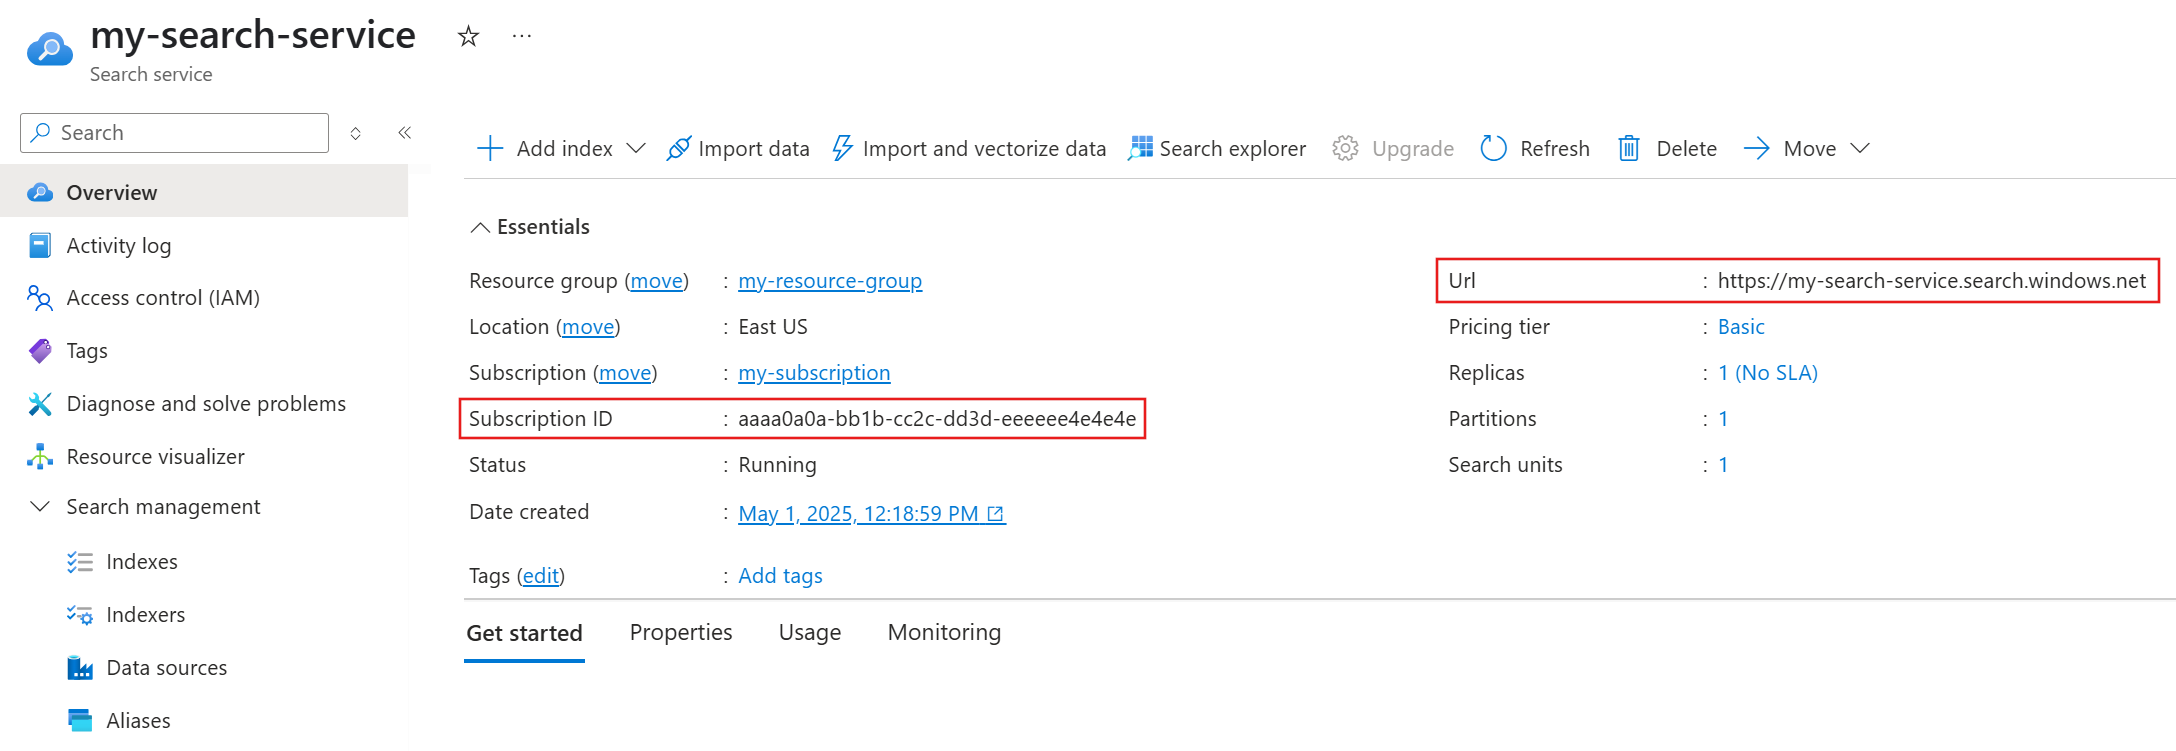Open the my-resource-group link
Screen dimensions: 2176x751
[x=830, y=281]
